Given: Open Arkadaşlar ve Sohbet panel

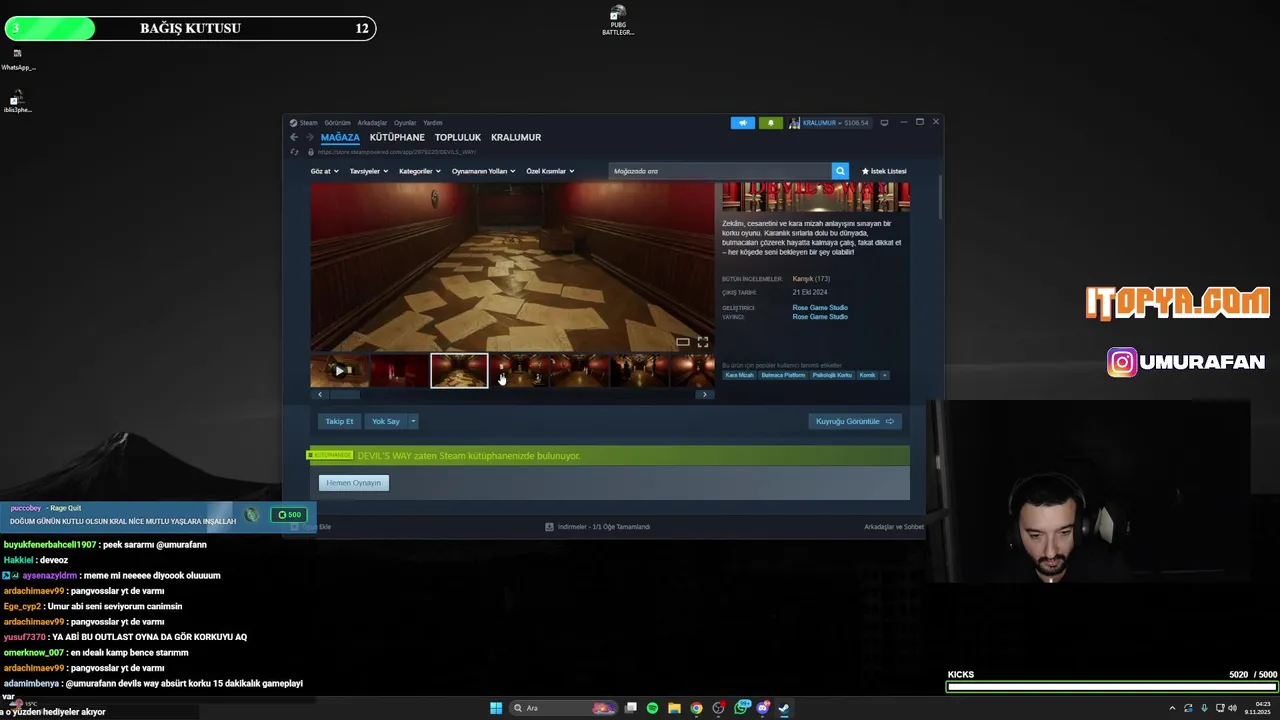Looking at the screenshot, I should point(894,527).
